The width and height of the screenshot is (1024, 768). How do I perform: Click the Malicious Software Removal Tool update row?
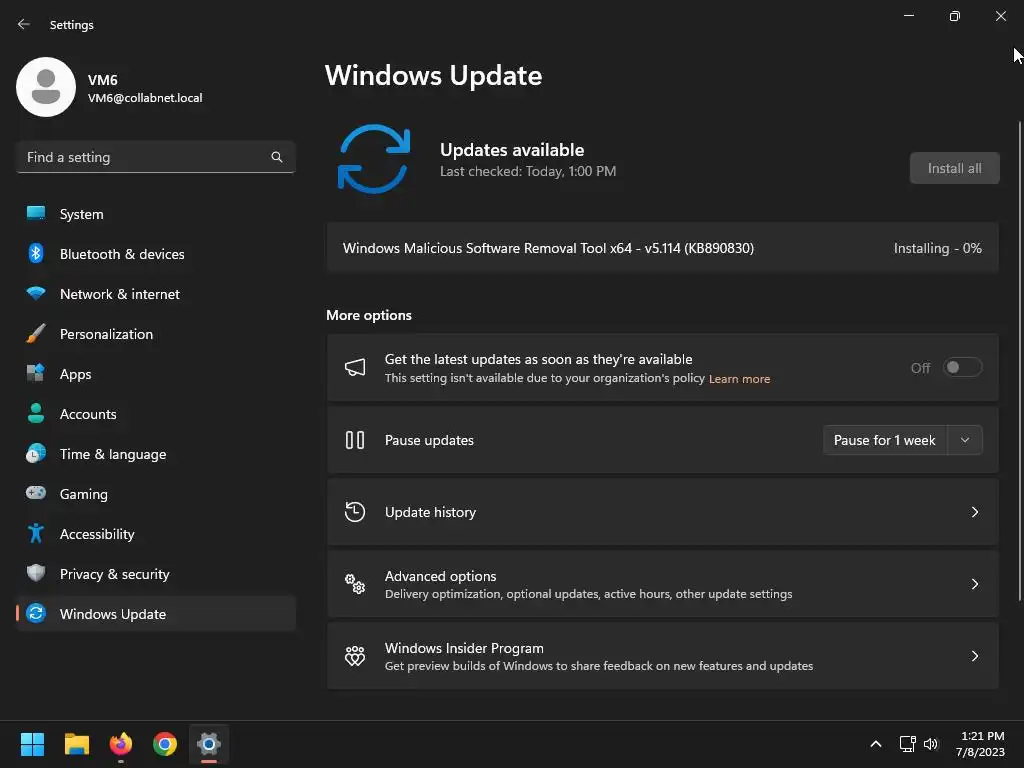[662, 248]
